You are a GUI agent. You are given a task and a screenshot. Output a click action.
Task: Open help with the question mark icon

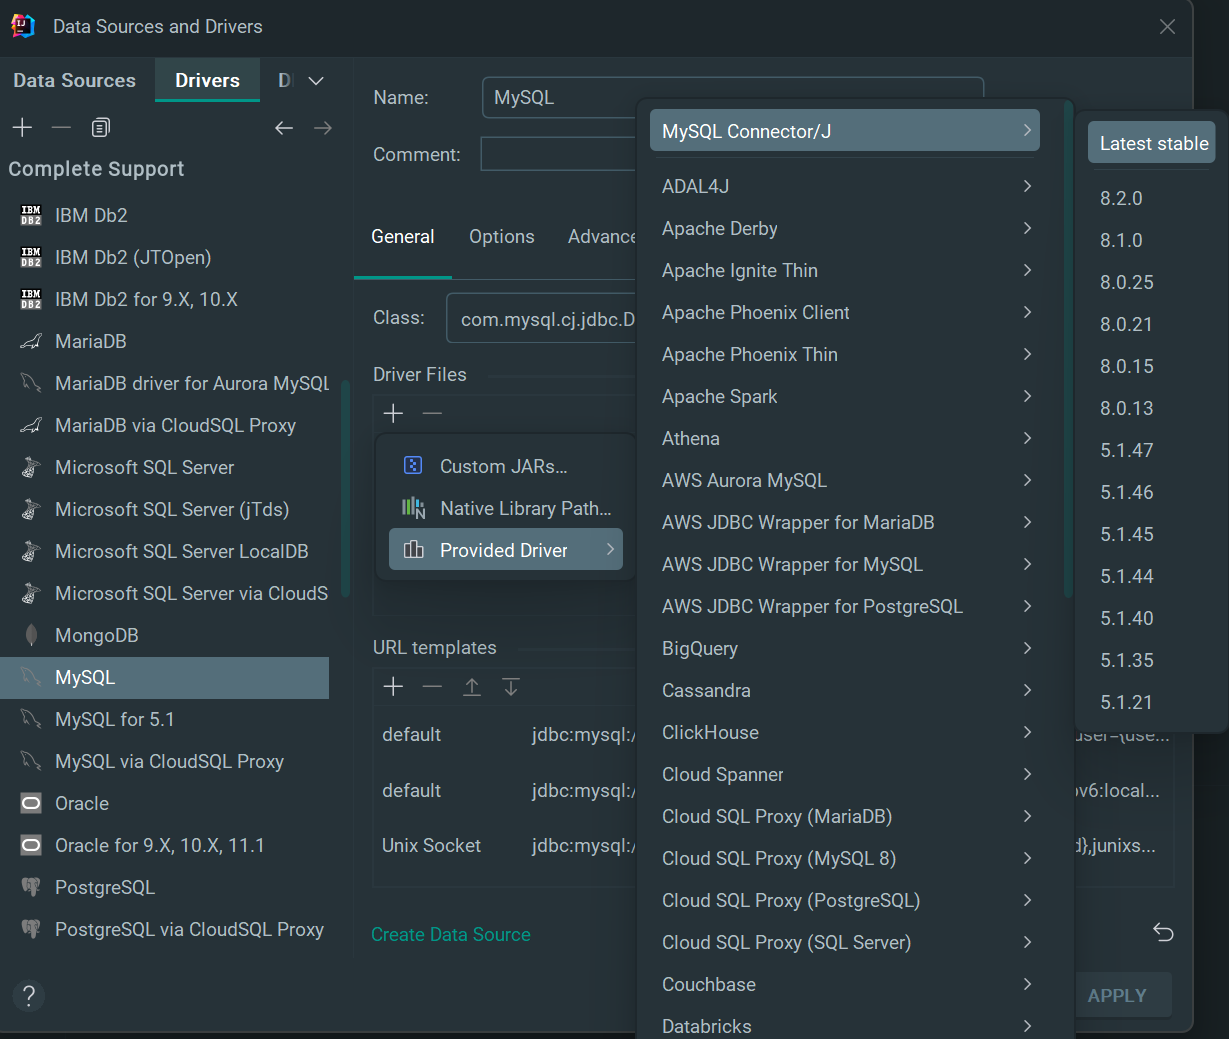(29, 996)
